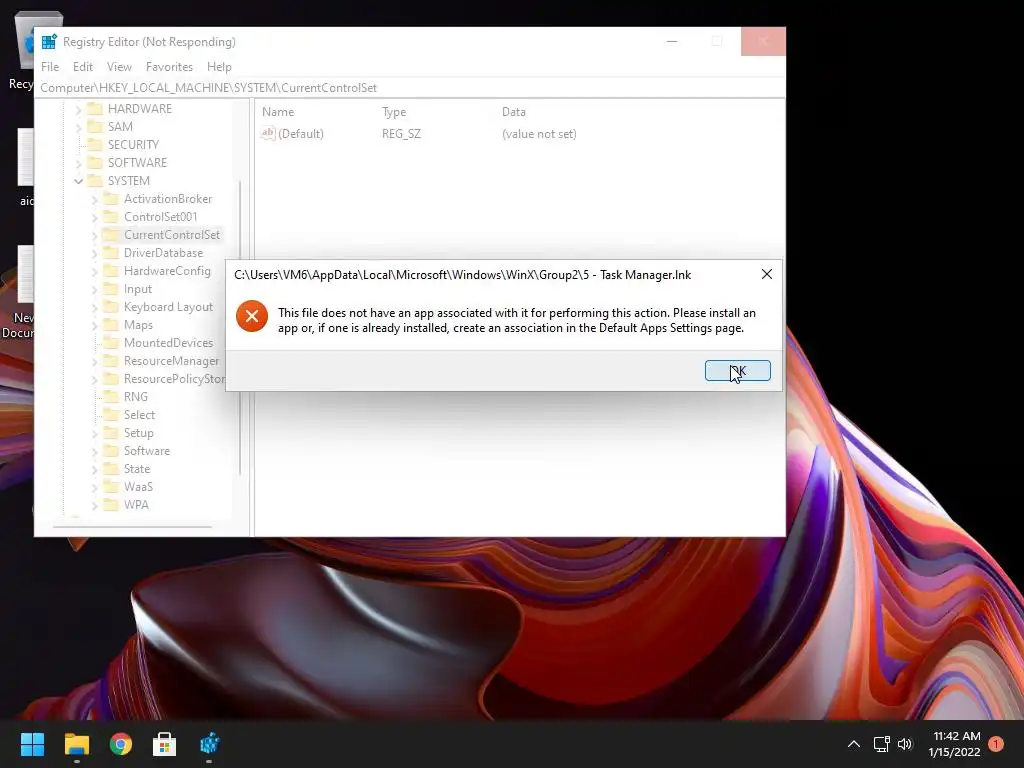The image size is (1024, 768).
Task: Click the tree pane horizontal scrollbar
Action: [x=133, y=526]
